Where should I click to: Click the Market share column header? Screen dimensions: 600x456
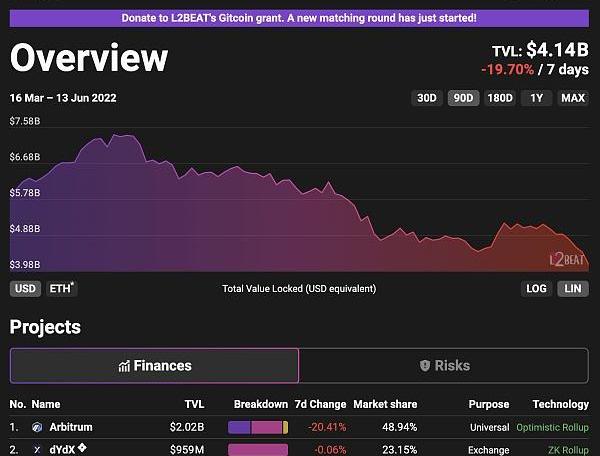[x=385, y=404]
